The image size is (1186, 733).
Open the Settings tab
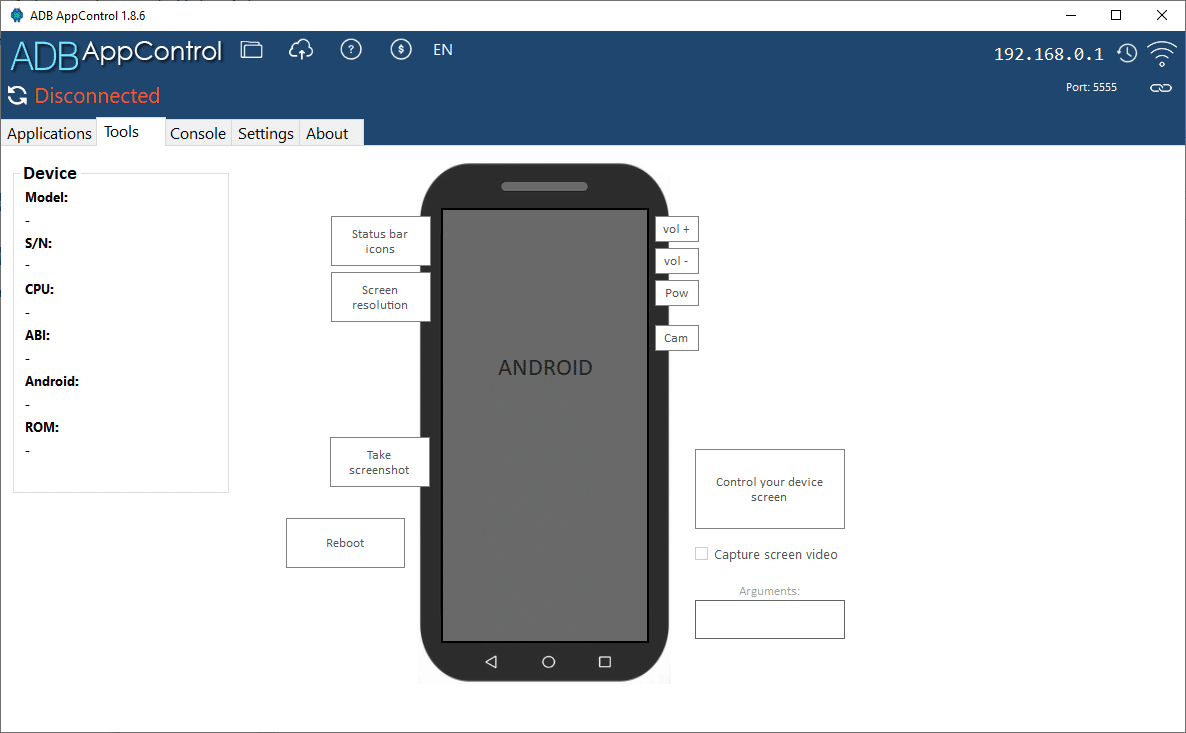coord(264,132)
